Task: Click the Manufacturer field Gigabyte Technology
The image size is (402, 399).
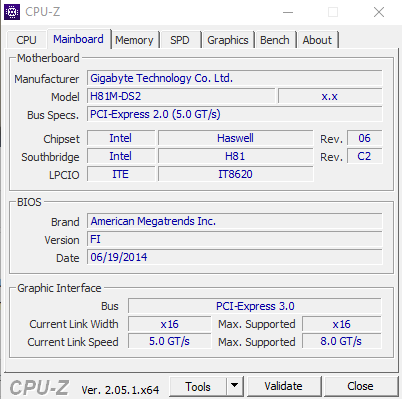Action: click(x=235, y=78)
